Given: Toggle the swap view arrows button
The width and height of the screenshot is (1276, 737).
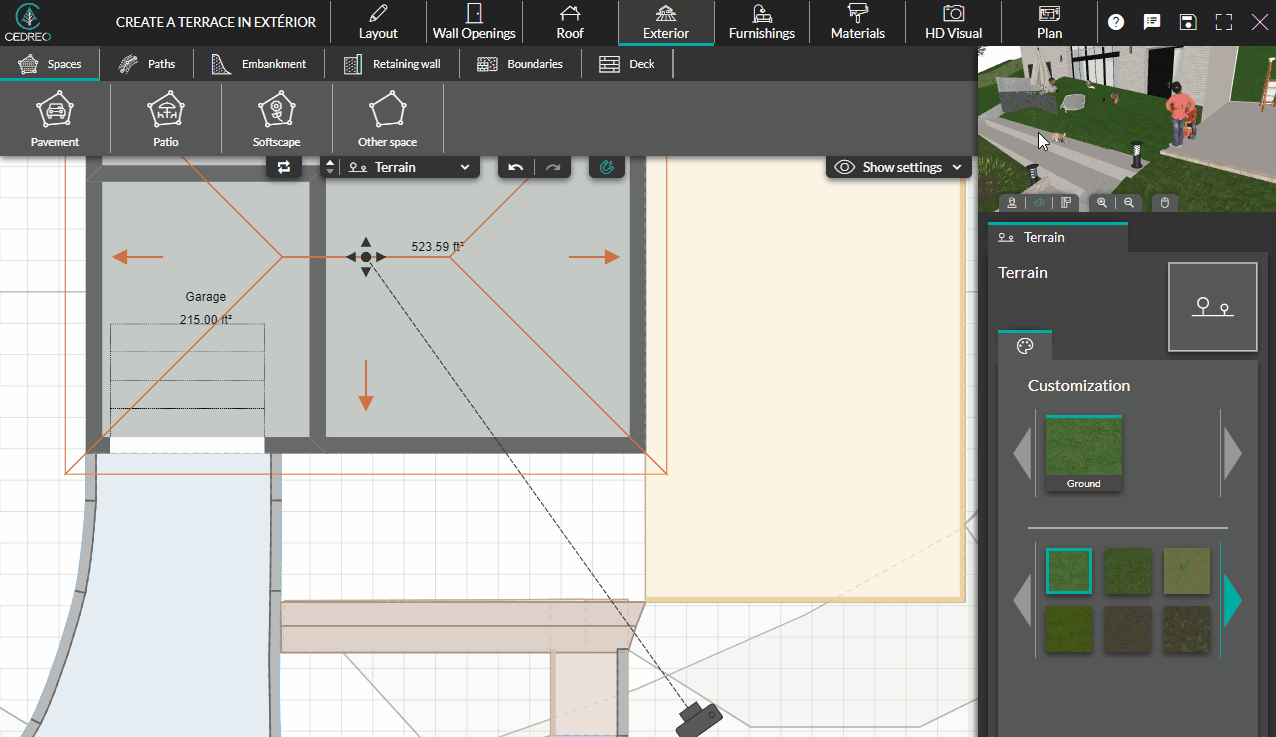Looking at the screenshot, I should coord(284,167).
